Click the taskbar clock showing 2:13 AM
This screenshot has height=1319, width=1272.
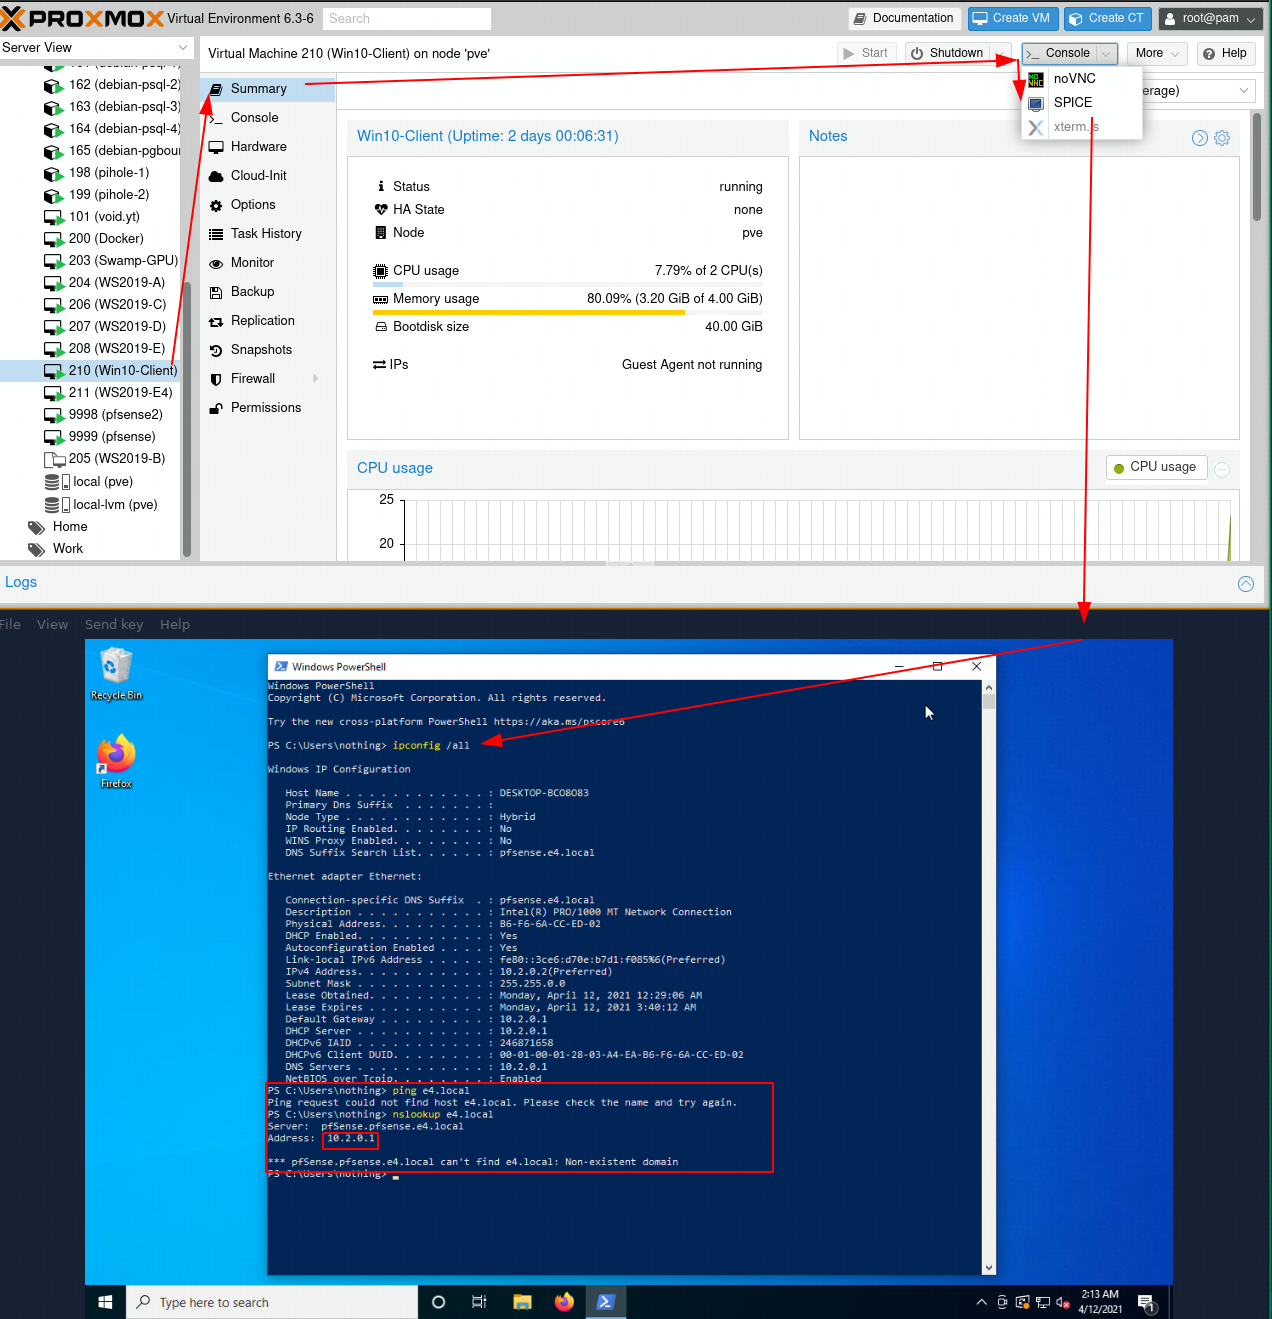(x=1100, y=1302)
